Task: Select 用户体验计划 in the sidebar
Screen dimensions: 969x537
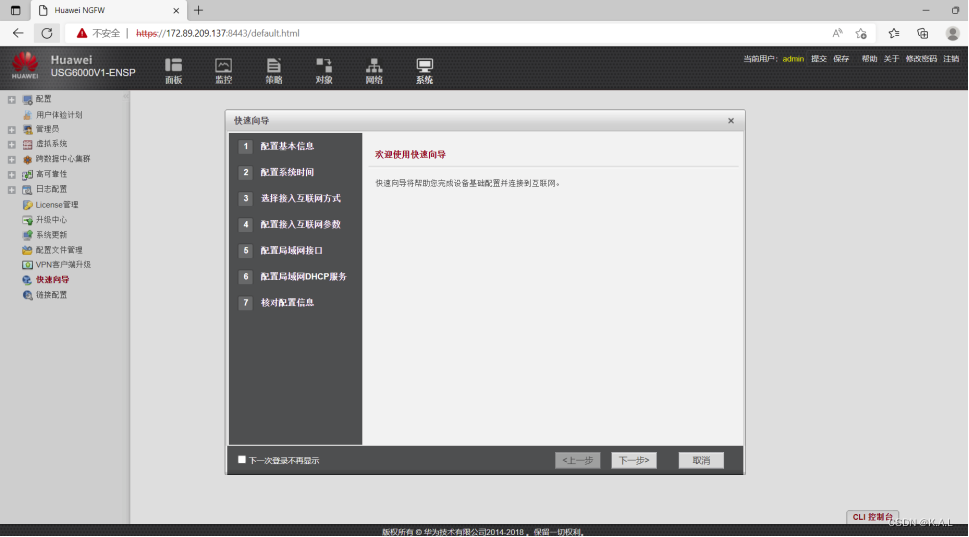Action: click(x=59, y=114)
